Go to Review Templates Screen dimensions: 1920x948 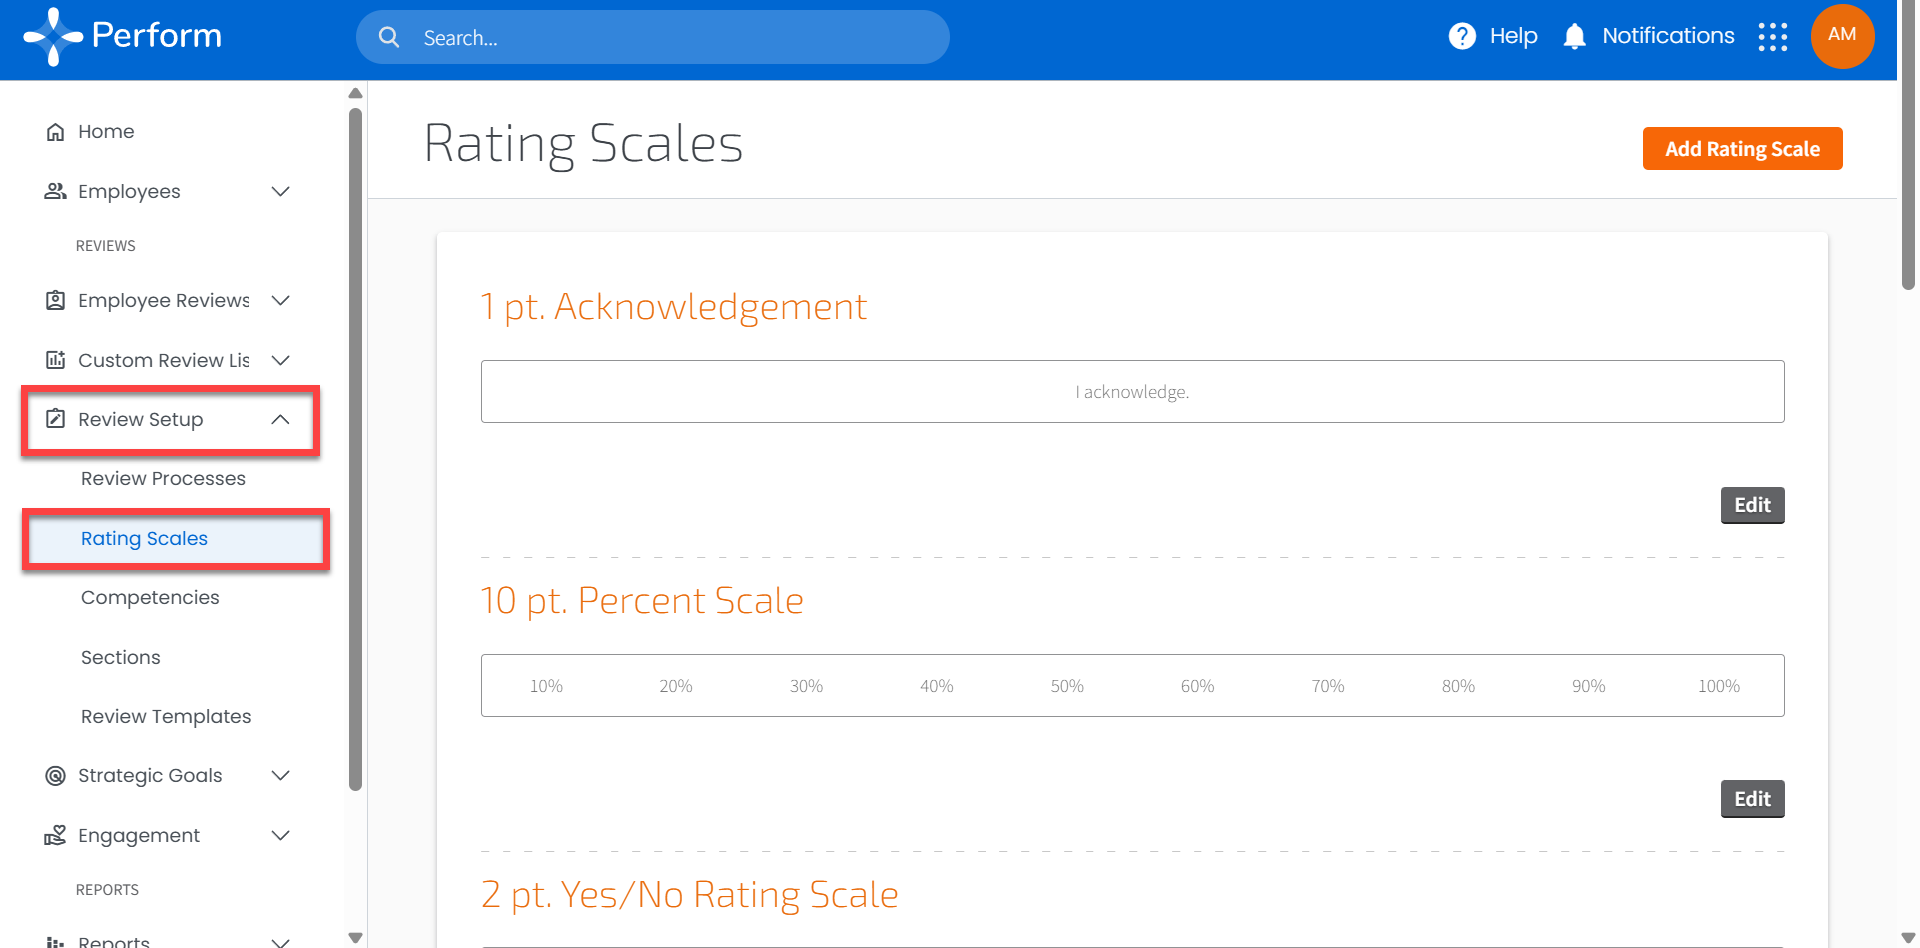click(166, 717)
